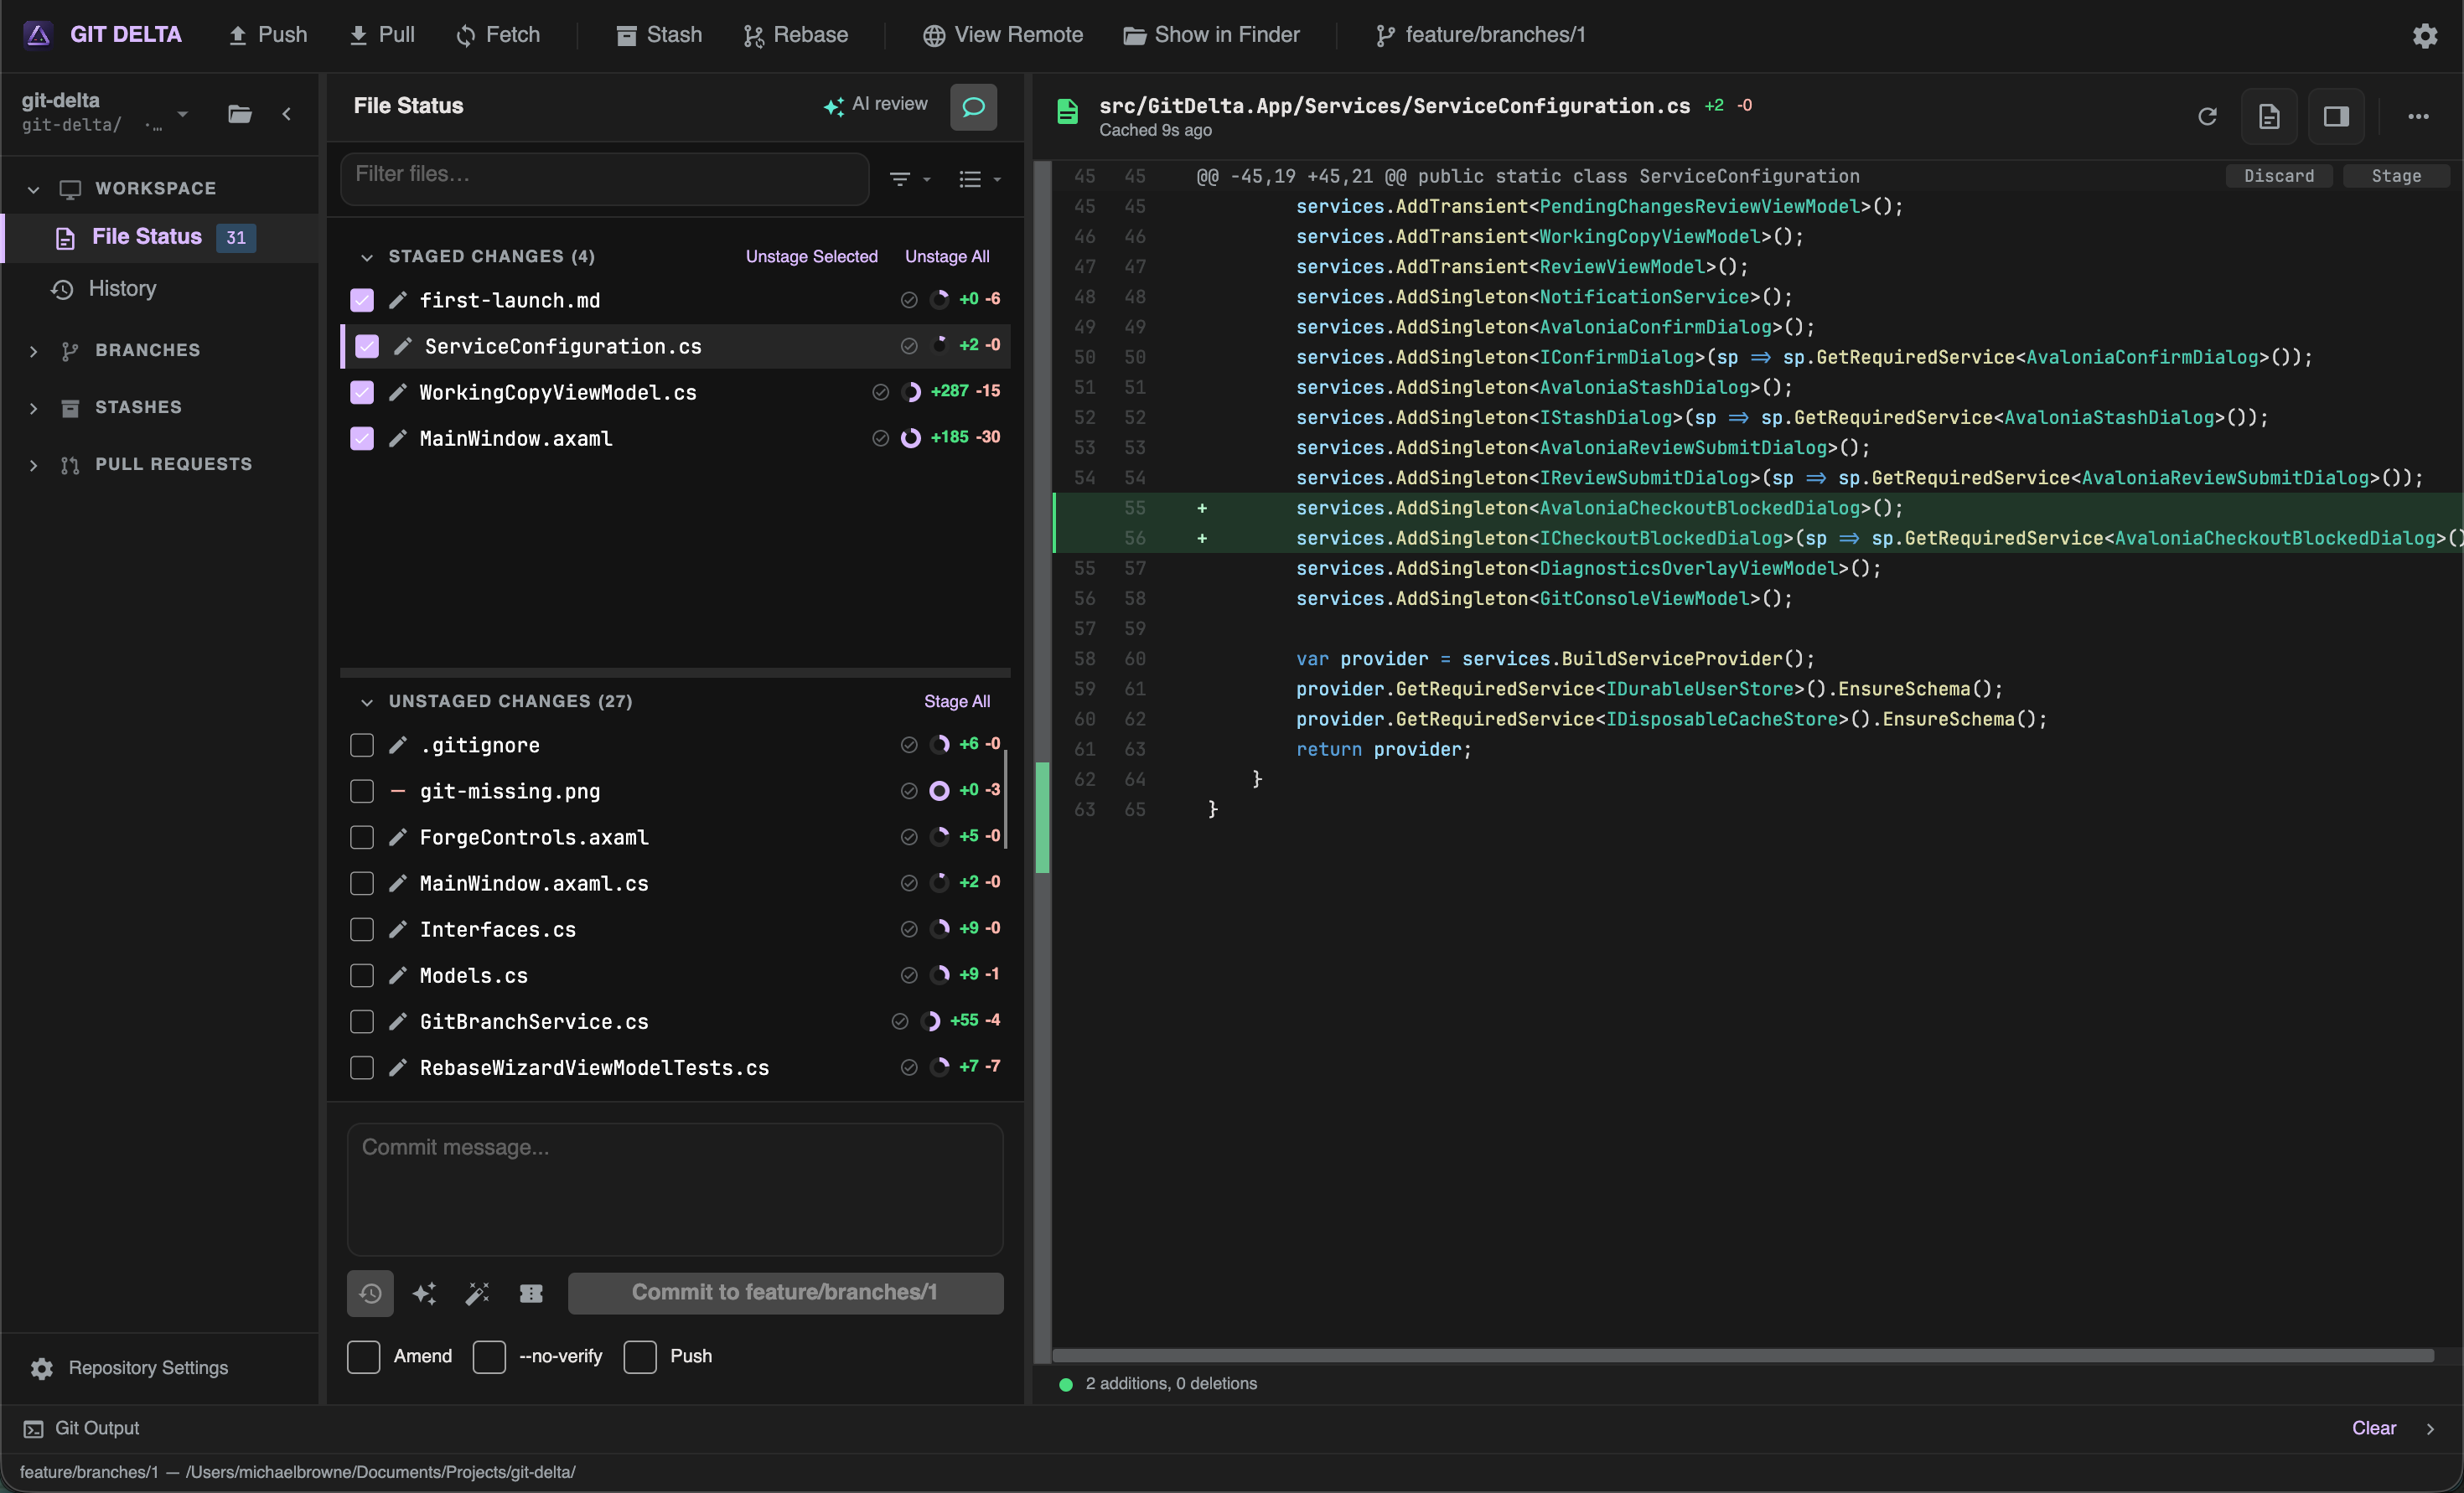Enable the Amend checkbox

pos(363,1357)
